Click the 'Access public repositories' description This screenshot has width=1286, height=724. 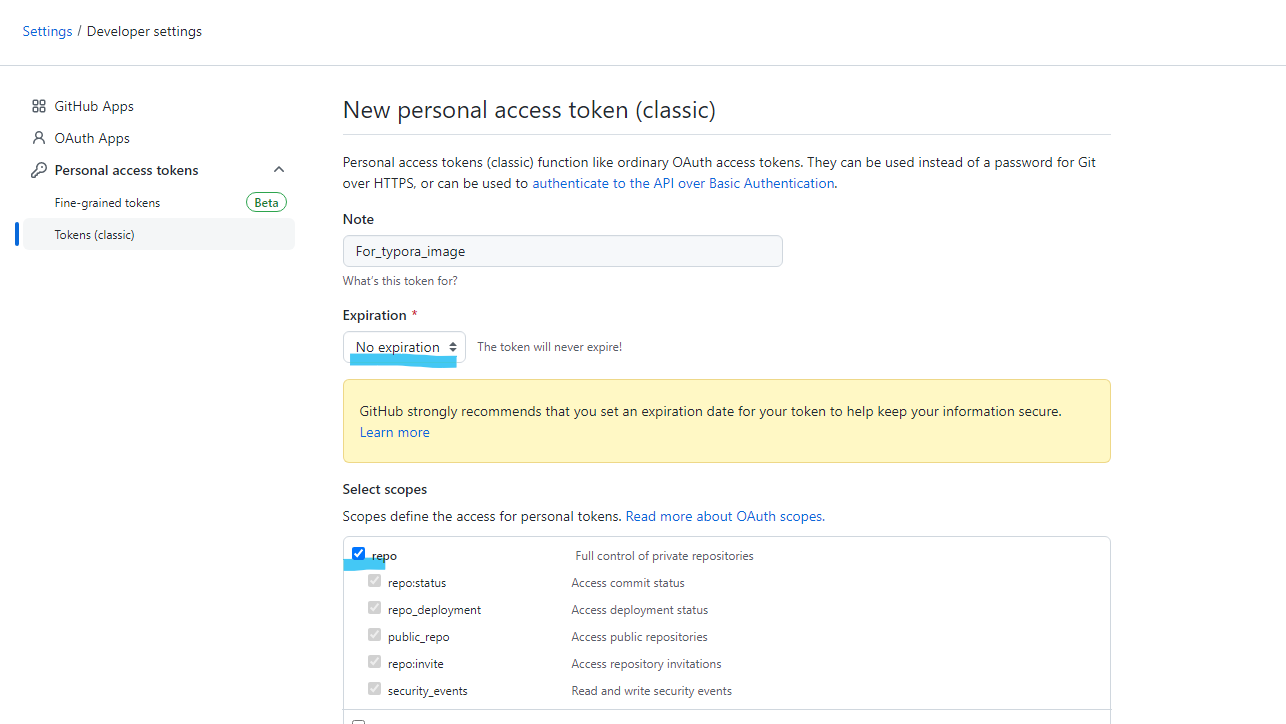pos(639,637)
